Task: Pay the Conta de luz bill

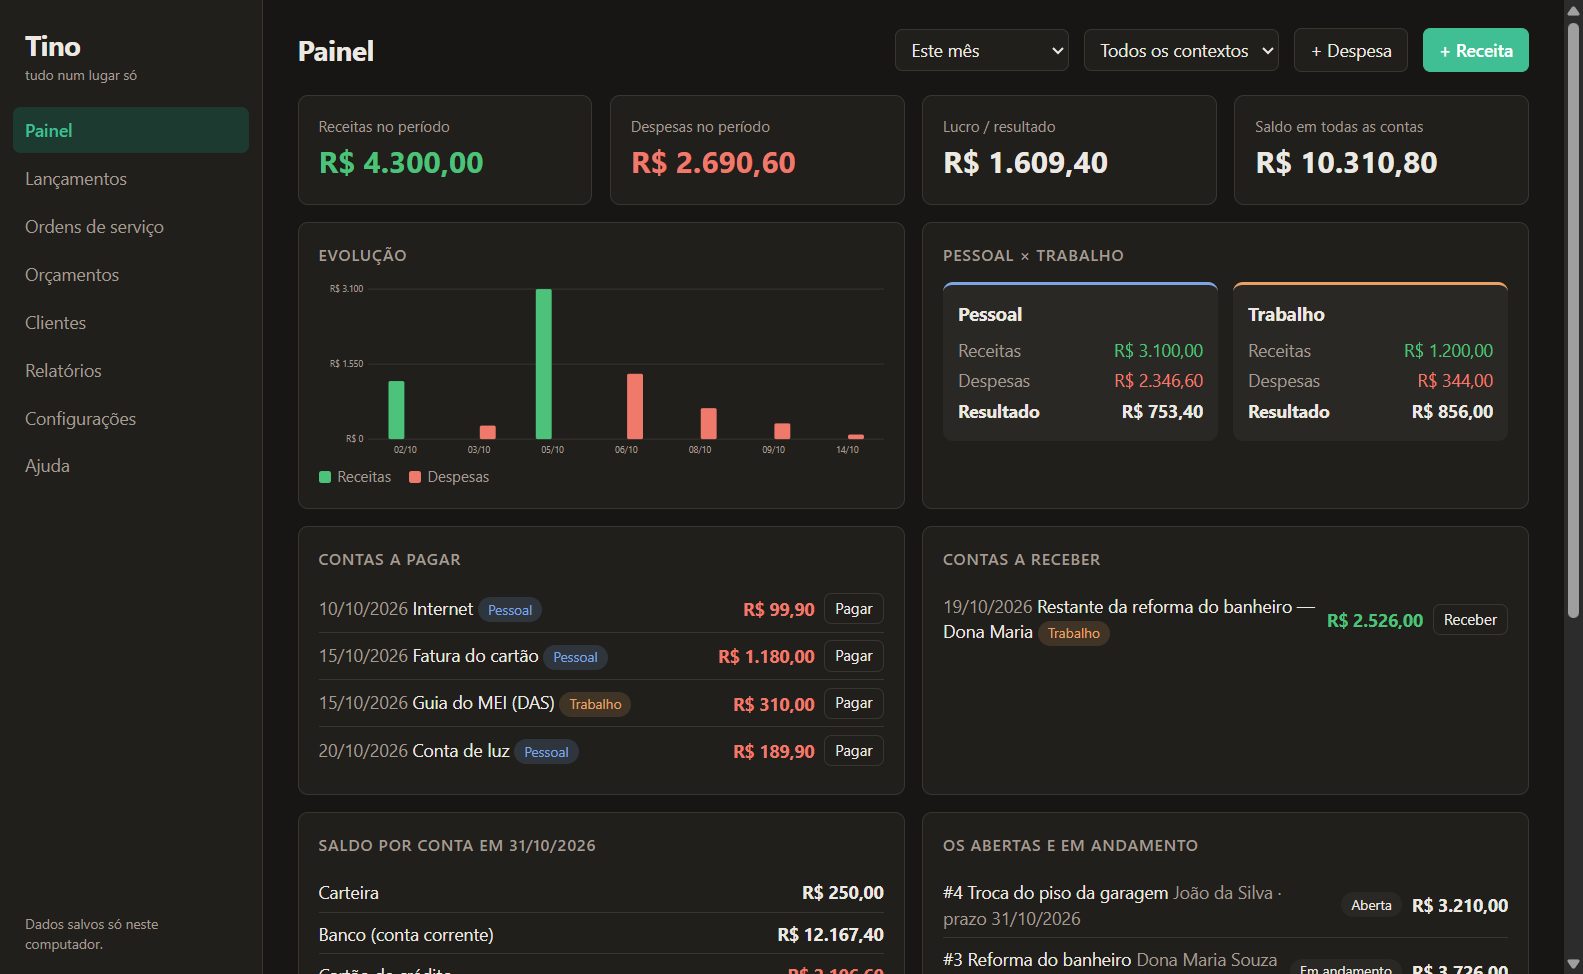Action: tap(854, 751)
